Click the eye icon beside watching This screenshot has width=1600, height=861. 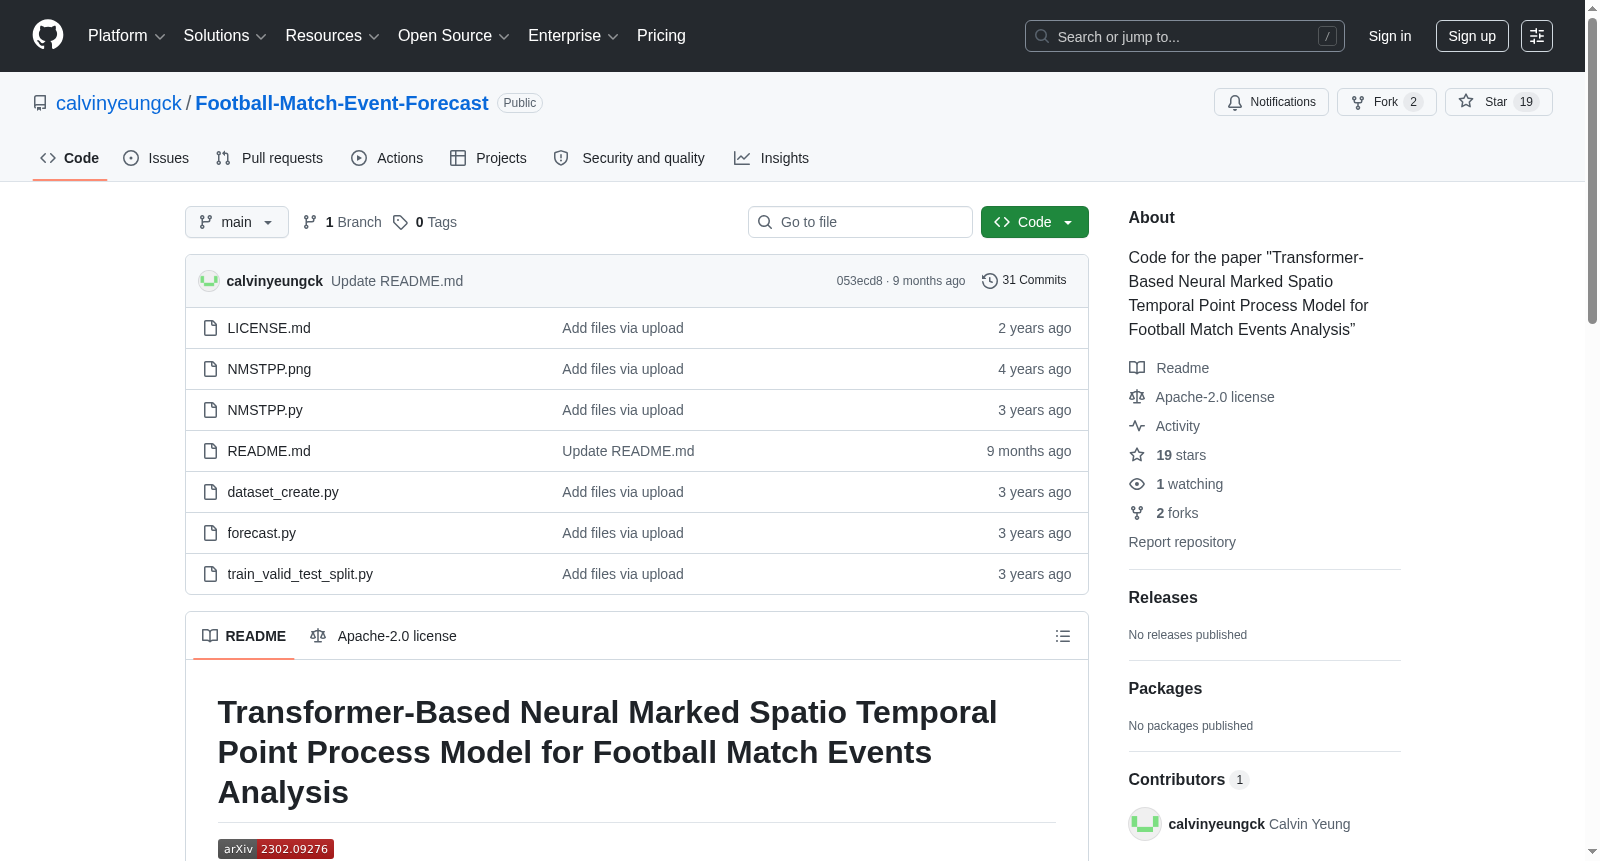coord(1137,484)
